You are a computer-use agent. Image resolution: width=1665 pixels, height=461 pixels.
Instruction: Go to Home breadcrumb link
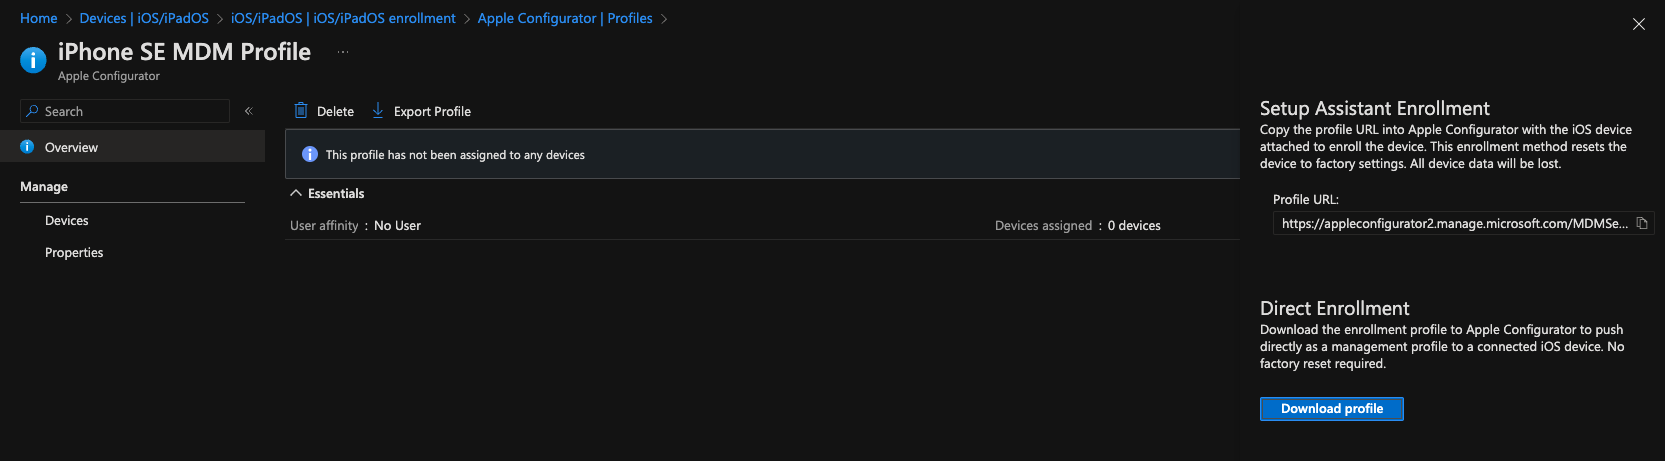(x=39, y=18)
